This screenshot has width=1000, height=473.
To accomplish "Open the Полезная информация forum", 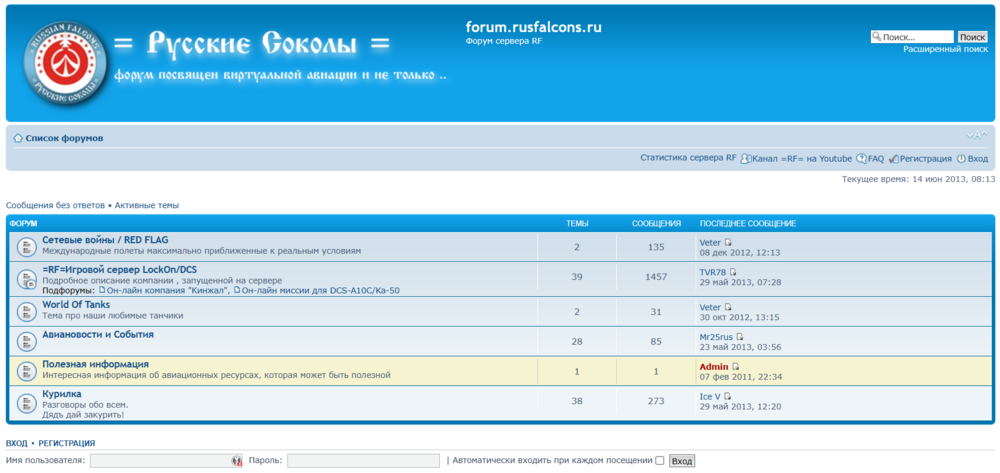I will tap(96, 364).
